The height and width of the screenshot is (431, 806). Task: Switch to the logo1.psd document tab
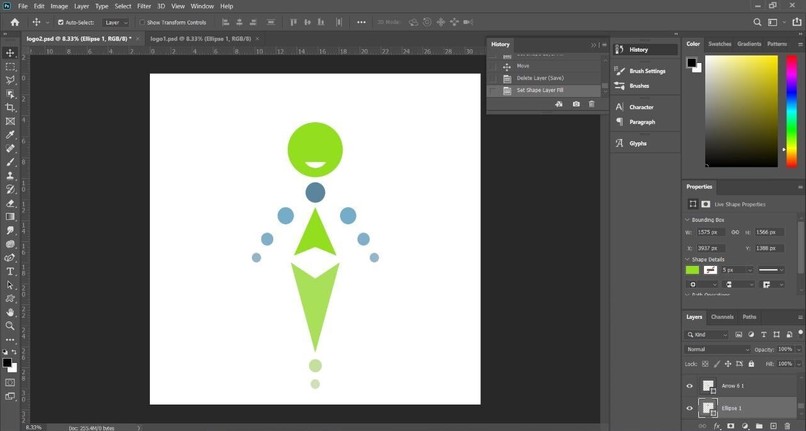(x=200, y=39)
